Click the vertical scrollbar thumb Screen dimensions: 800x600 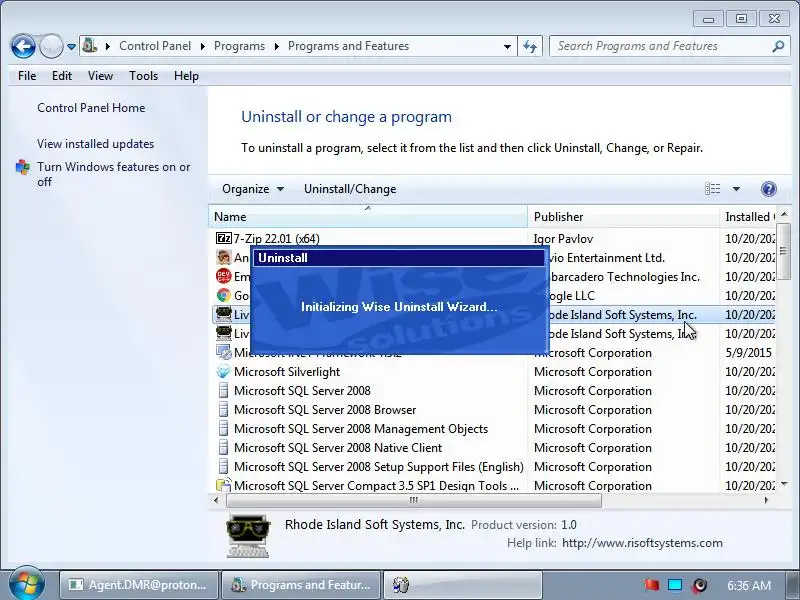pyautogui.click(x=784, y=251)
